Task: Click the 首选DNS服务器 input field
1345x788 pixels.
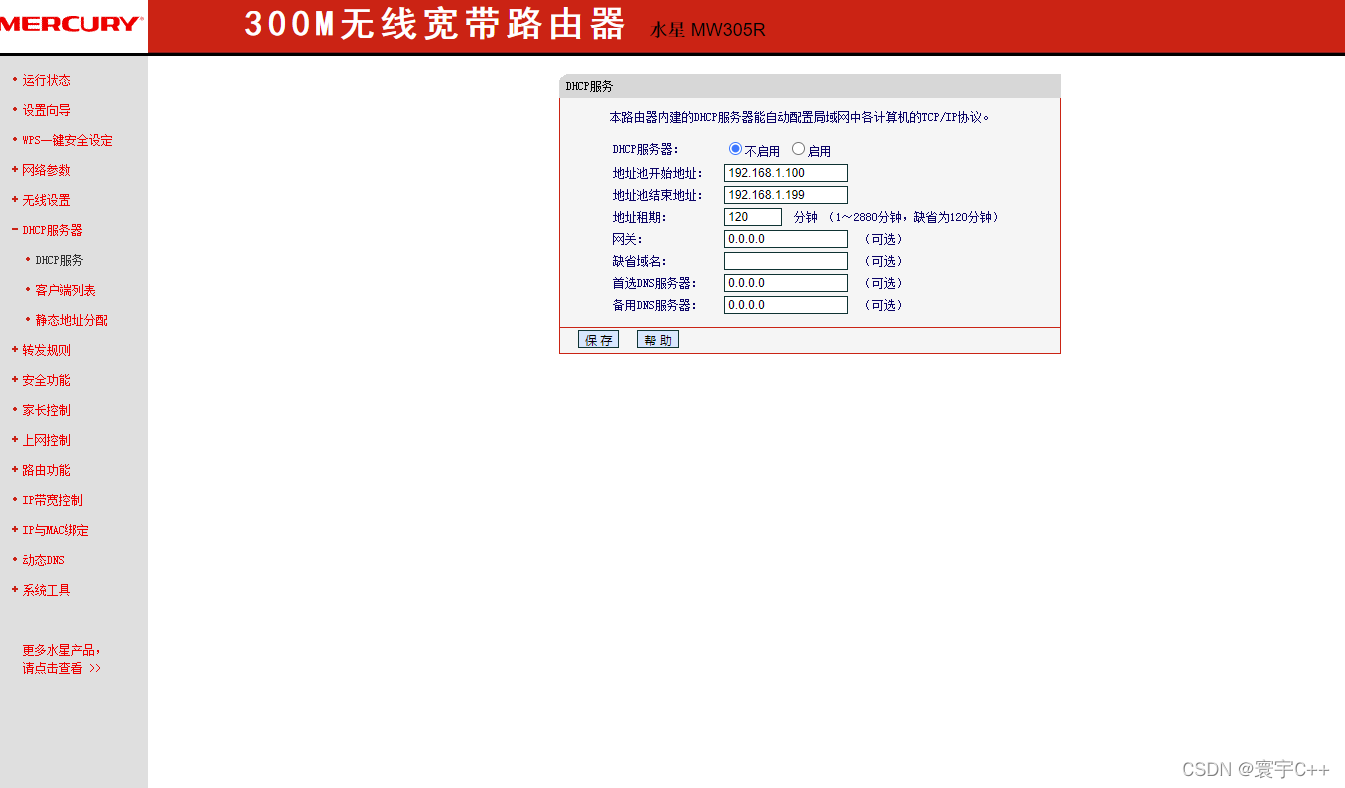Action: 786,283
